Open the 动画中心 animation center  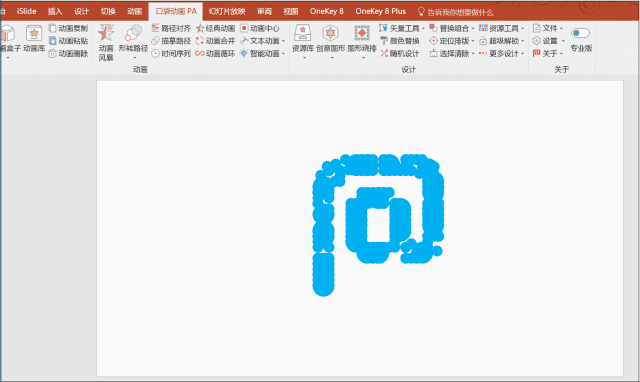(x=260, y=28)
